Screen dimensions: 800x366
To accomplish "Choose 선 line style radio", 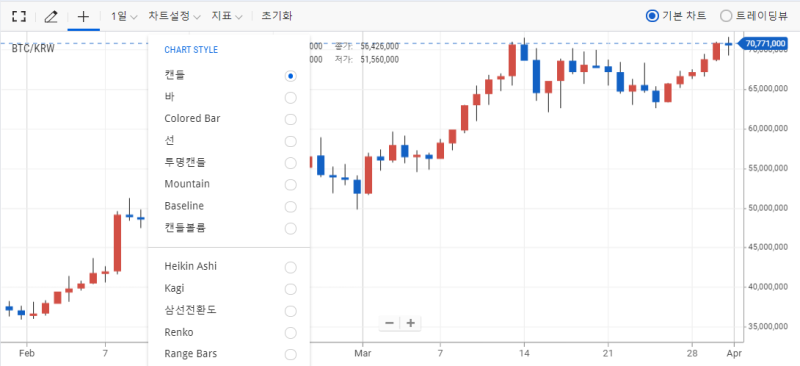I will pyautogui.click(x=290, y=141).
